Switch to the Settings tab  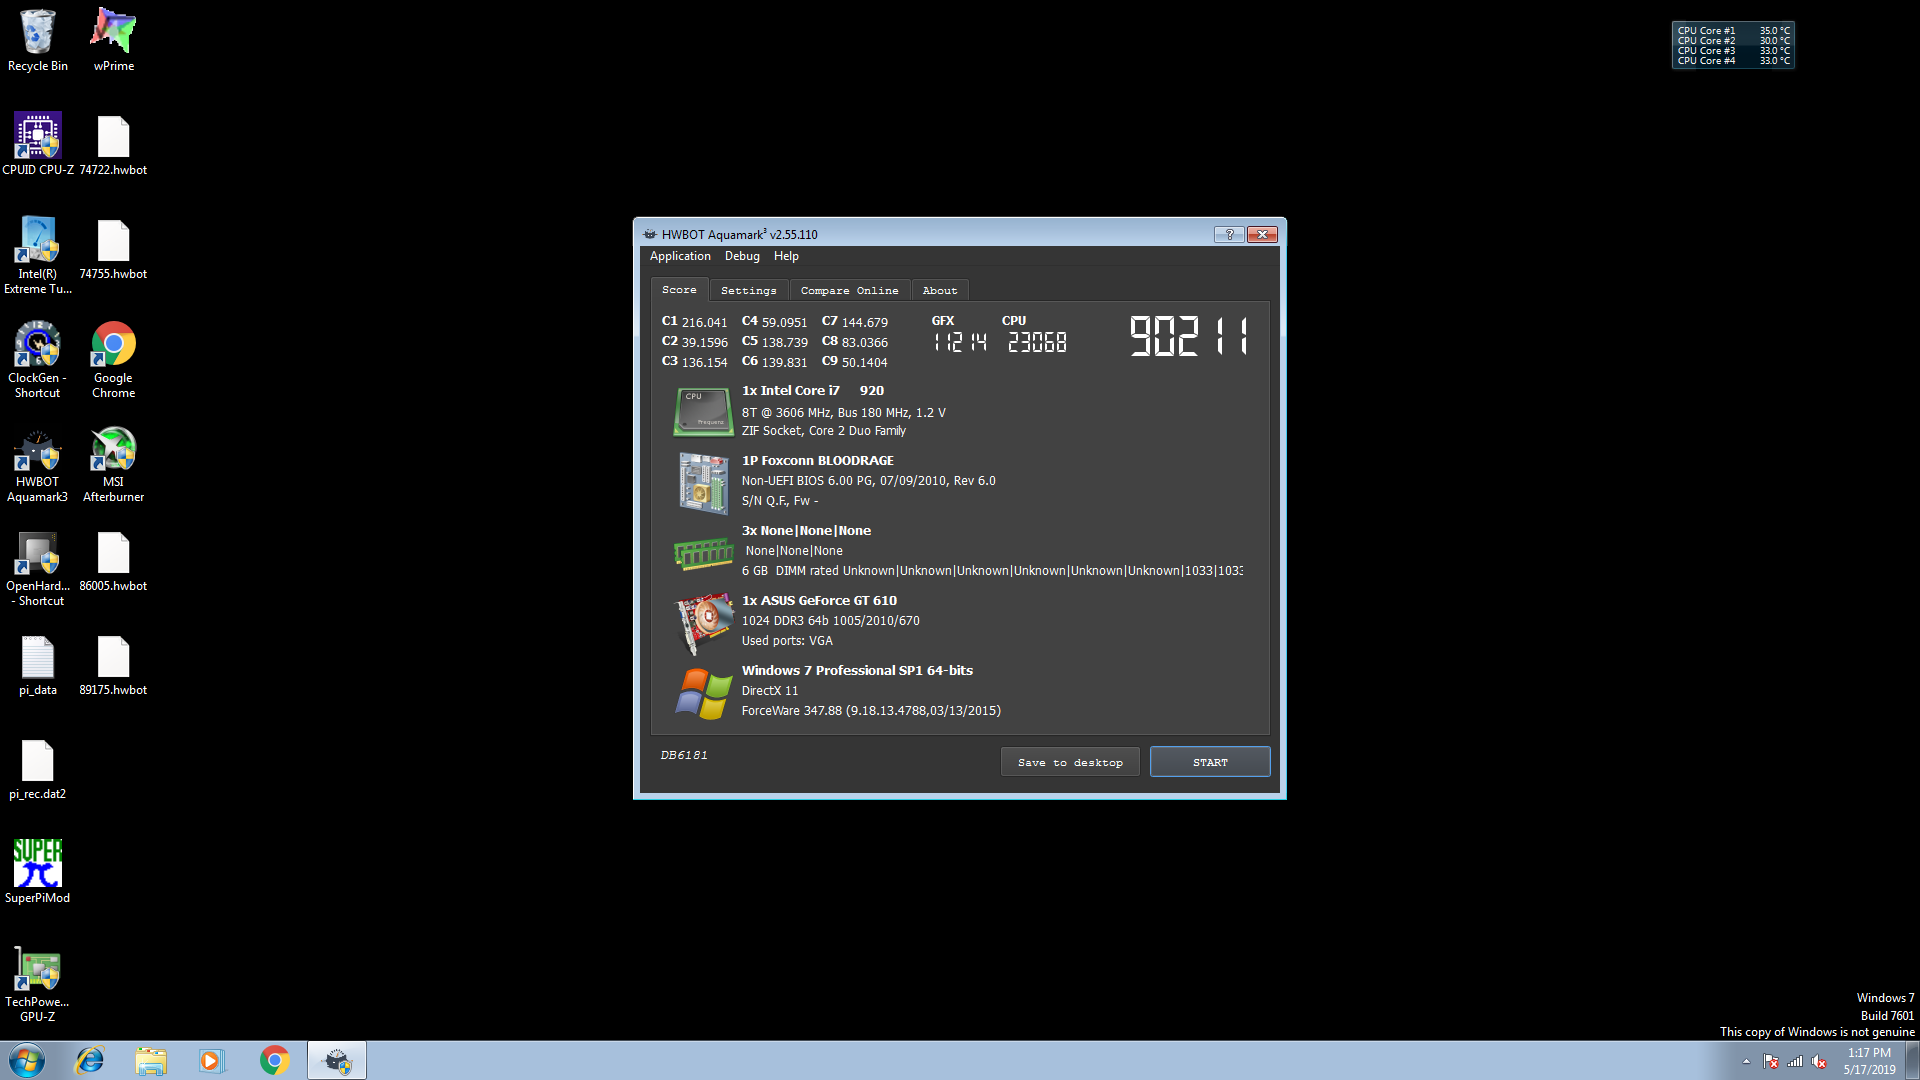click(x=748, y=290)
